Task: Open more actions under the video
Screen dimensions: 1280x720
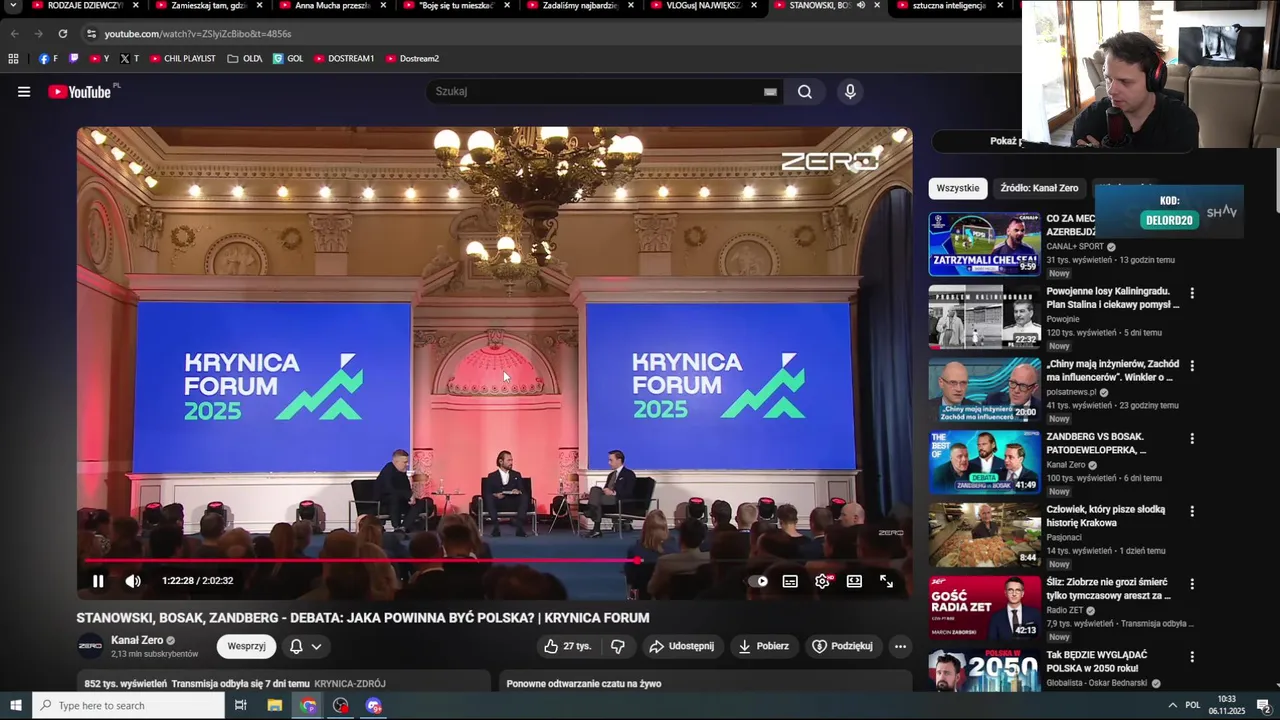Action: [900, 646]
